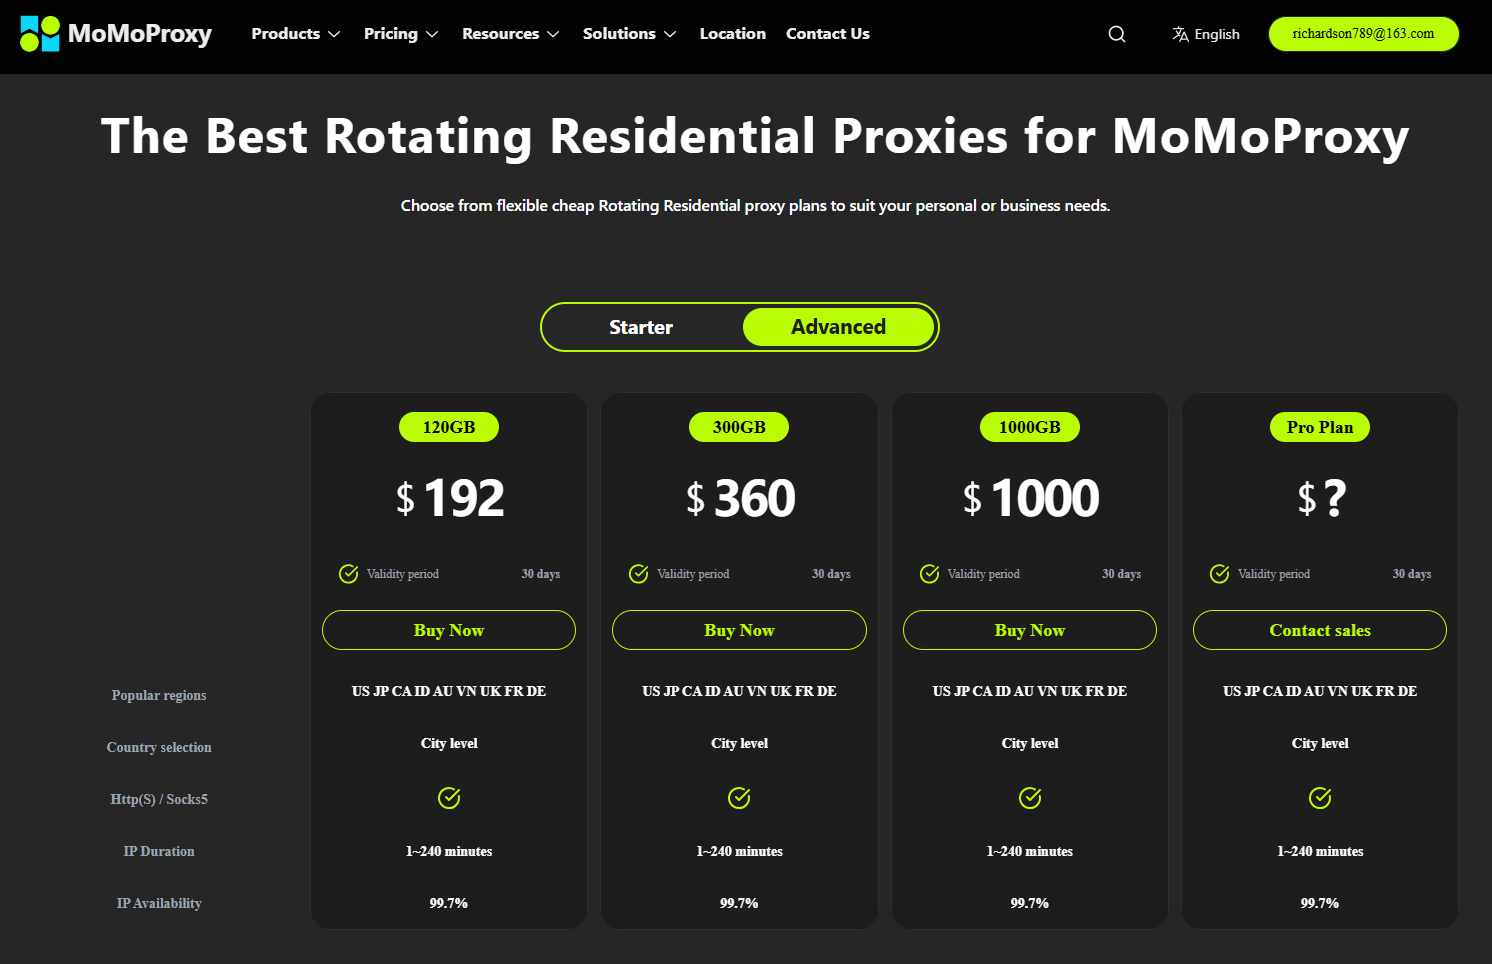
Task: Click Http(S)/Socks5 checkmark in 1000GB plan
Action: [x=1030, y=798]
